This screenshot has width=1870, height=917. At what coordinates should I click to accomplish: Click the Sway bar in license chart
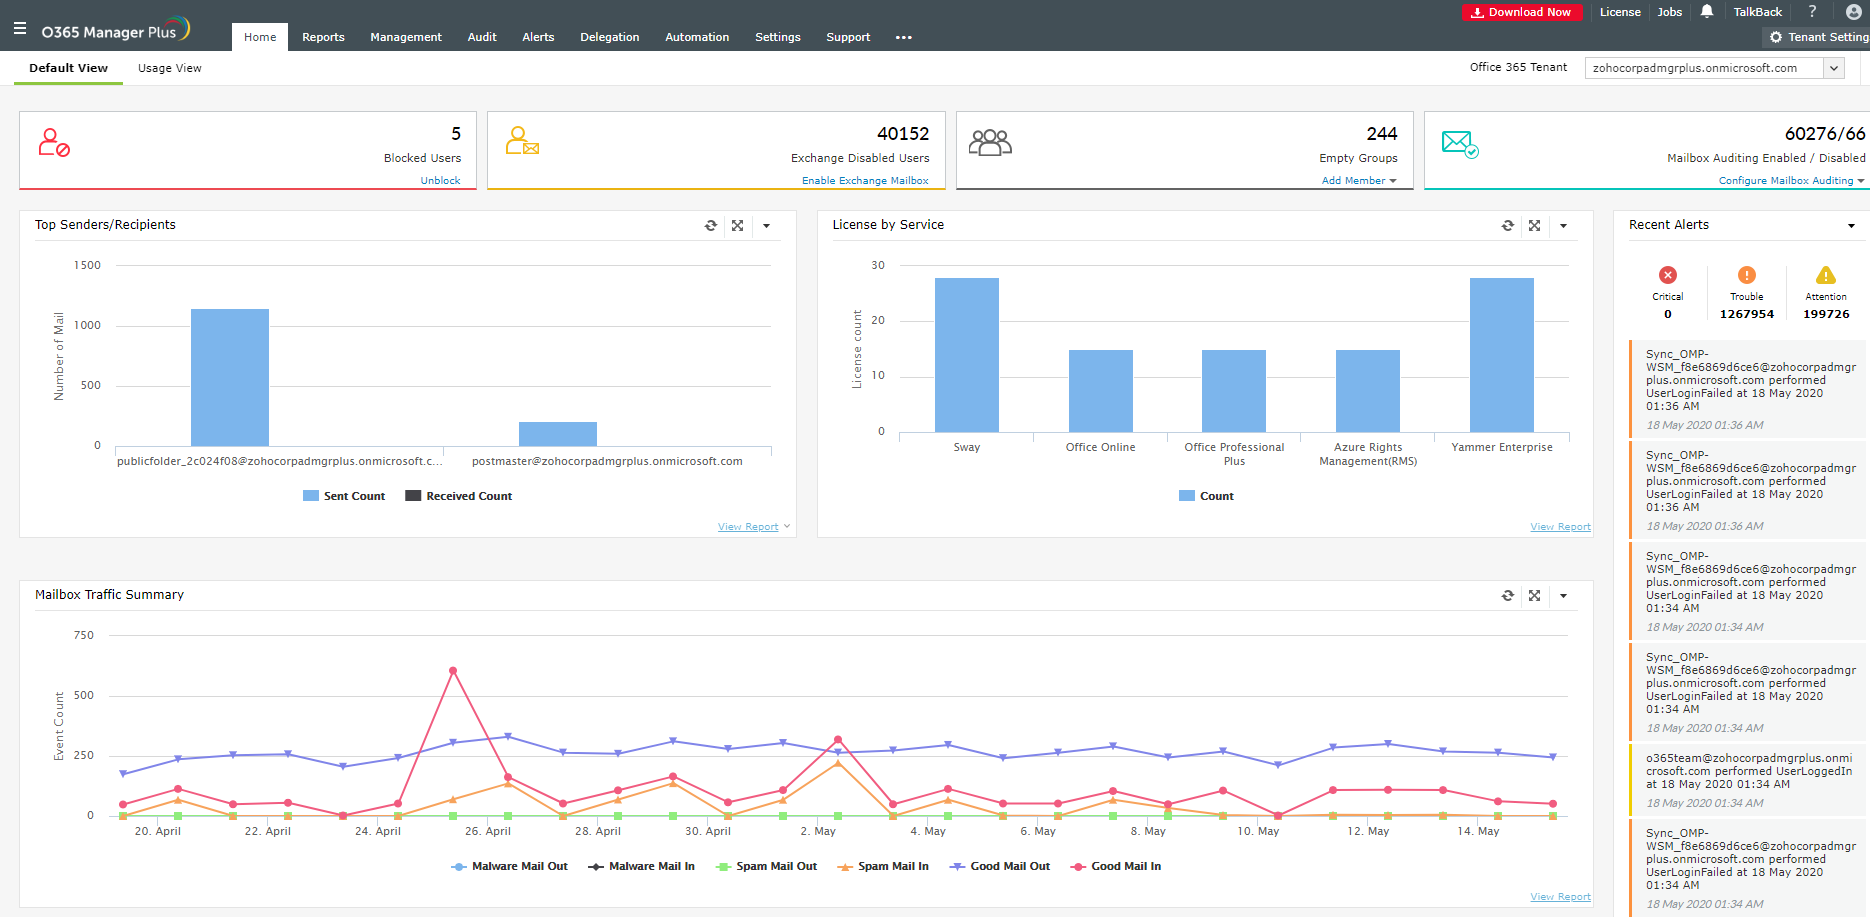tap(966, 355)
